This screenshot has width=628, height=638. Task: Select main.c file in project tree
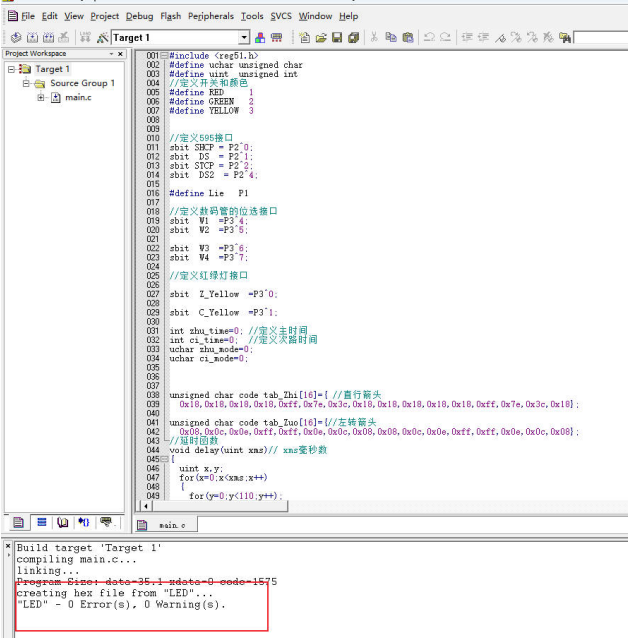[78, 98]
